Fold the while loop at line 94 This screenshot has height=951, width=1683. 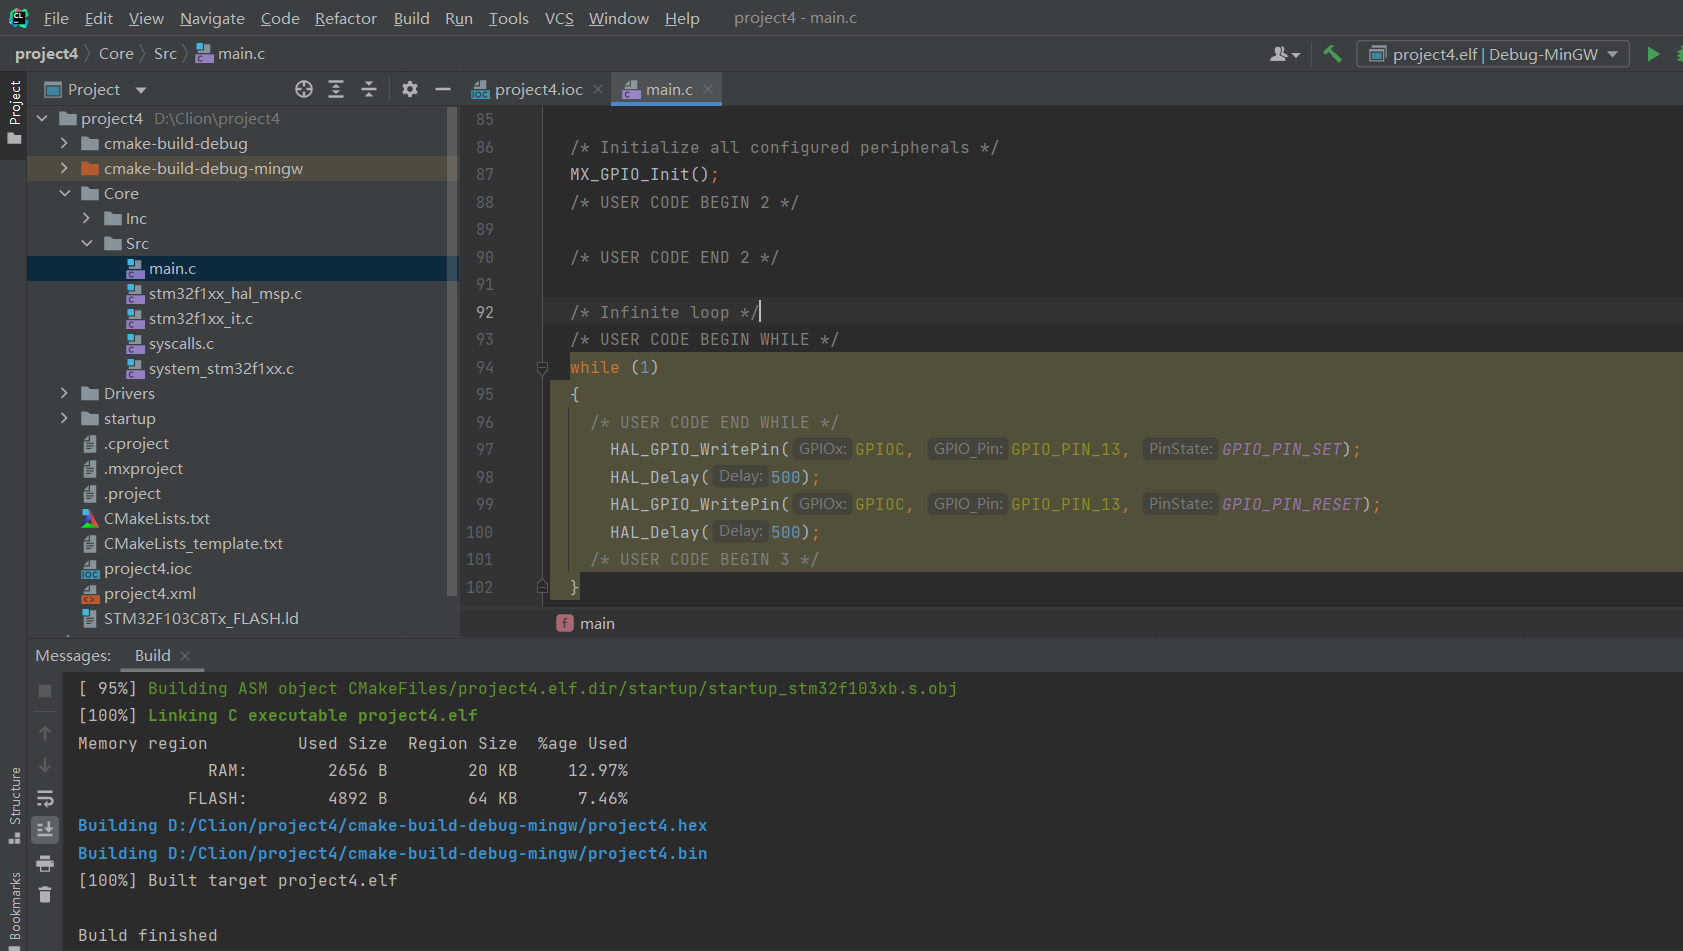tap(543, 368)
